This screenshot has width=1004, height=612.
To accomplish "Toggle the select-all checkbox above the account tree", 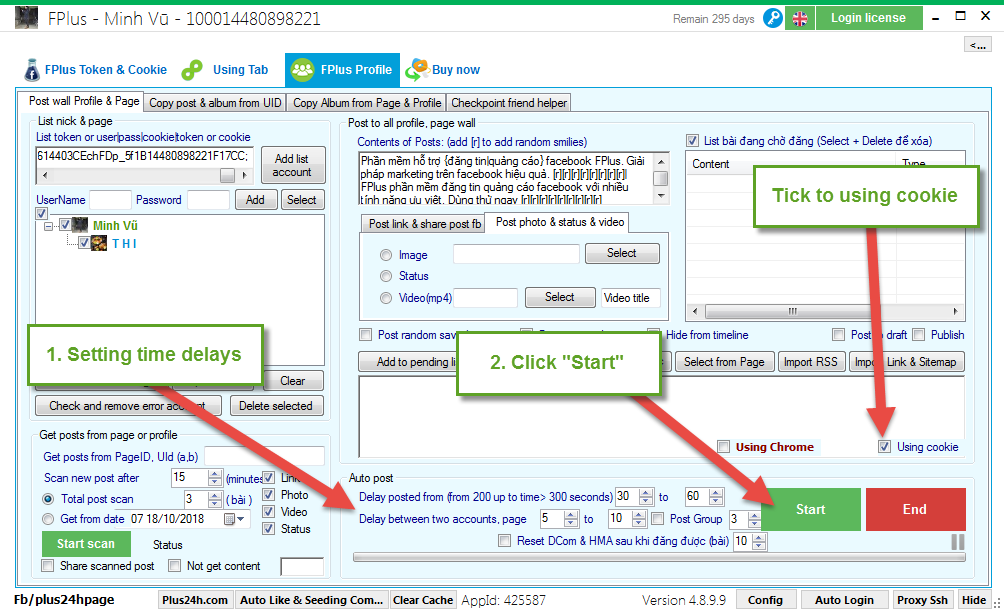I will pyautogui.click(x=42, y=213).
